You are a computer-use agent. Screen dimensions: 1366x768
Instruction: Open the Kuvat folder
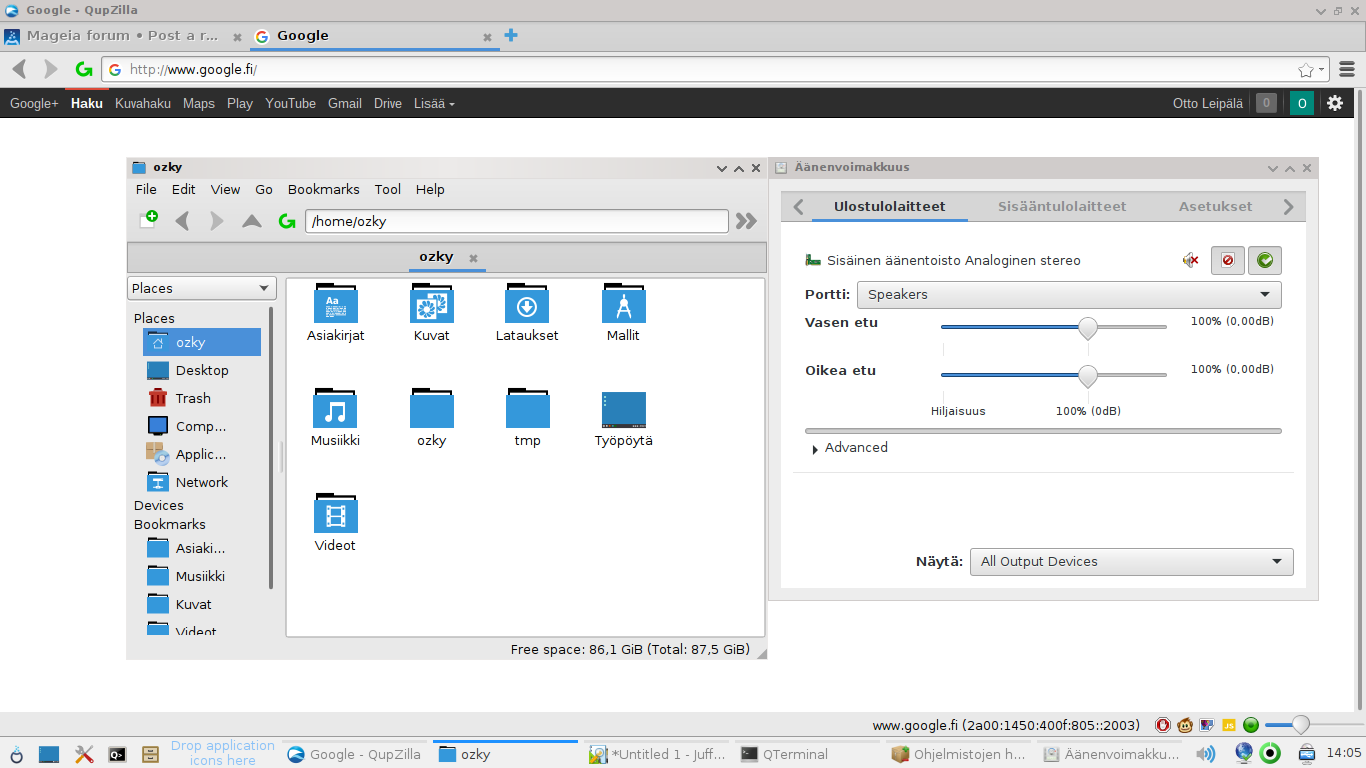coord(432,313)
